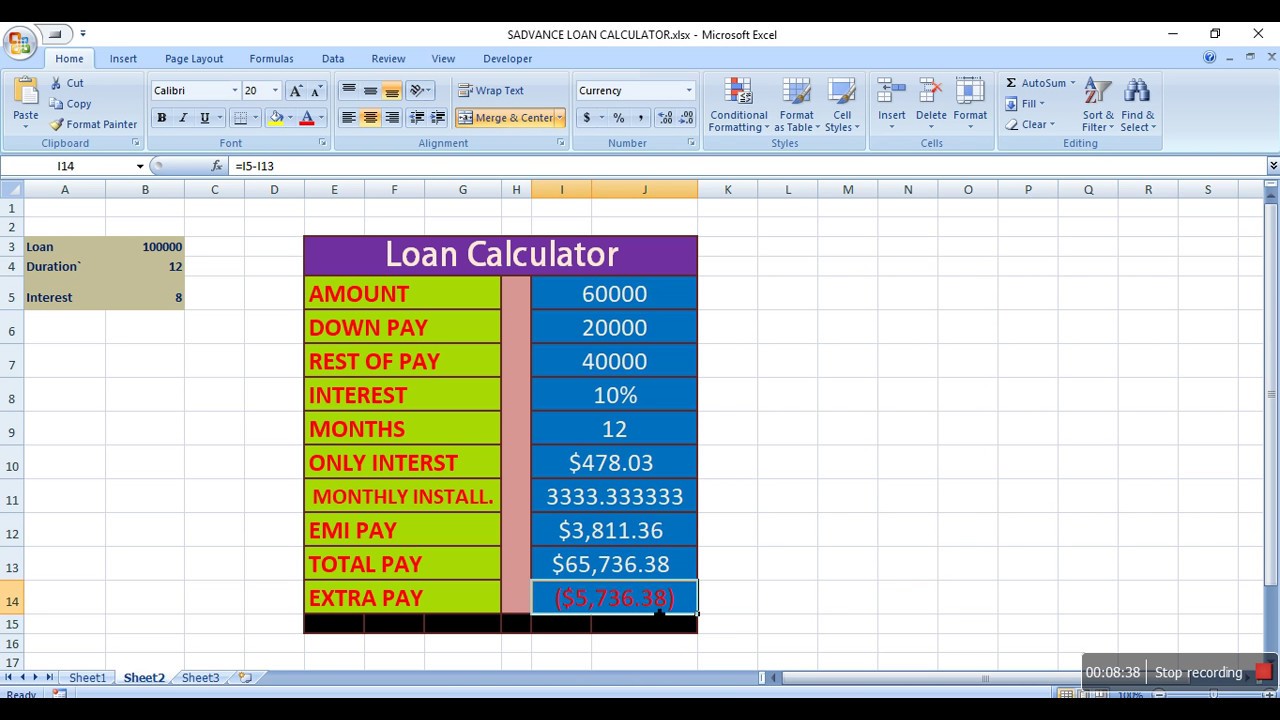This screenshot has height=720, width=1280.
Task: Expand the AutoSum dropdown arrow
Action: [x=1072, y=83]
